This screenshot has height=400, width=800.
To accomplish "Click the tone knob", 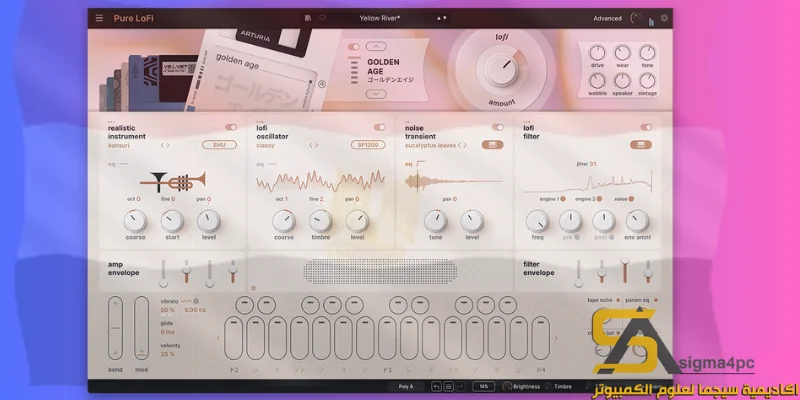I will (647, 53).
